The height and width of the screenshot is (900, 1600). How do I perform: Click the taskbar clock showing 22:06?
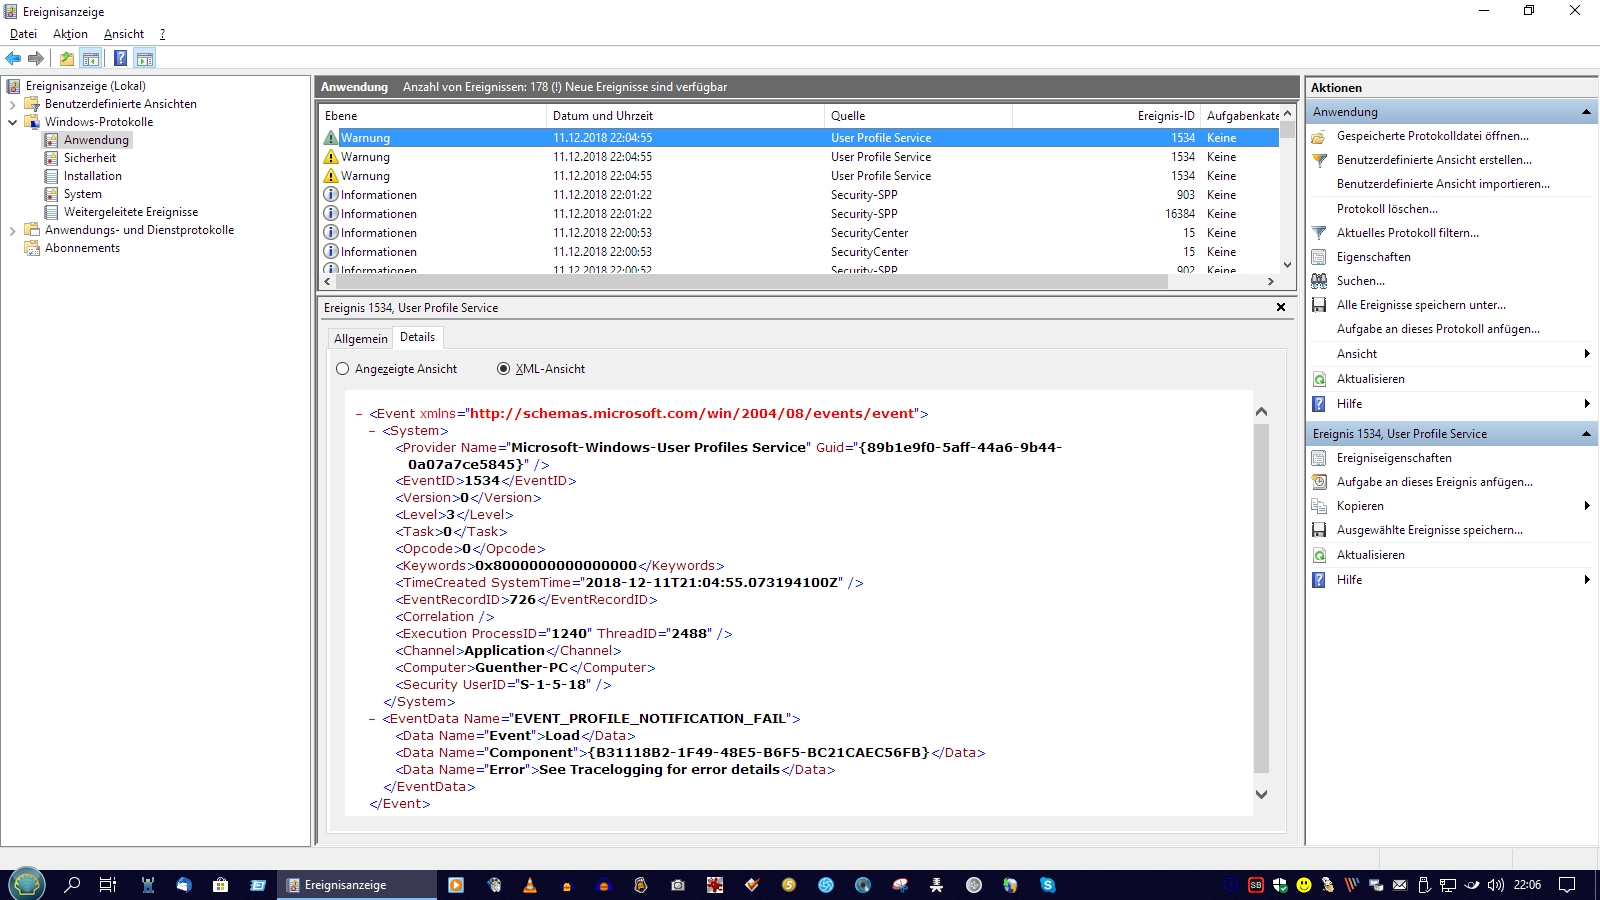tap(1527, 885)
